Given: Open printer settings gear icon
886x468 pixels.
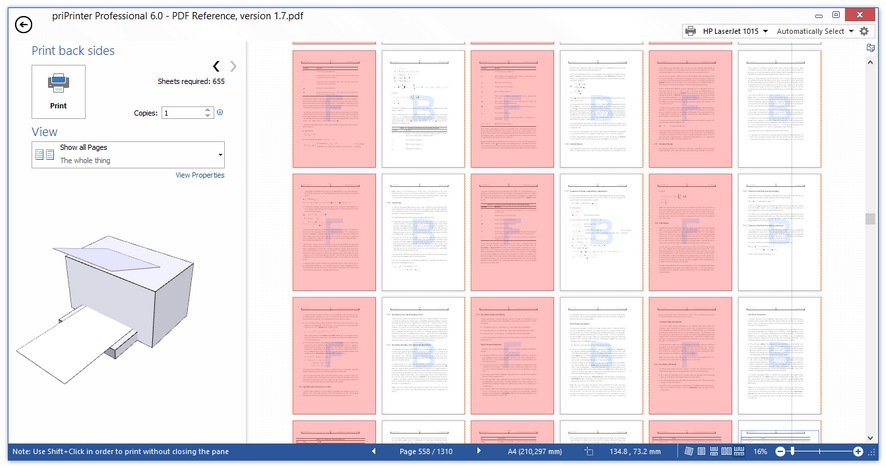Looking at the screenshot, I should (864, 31).
